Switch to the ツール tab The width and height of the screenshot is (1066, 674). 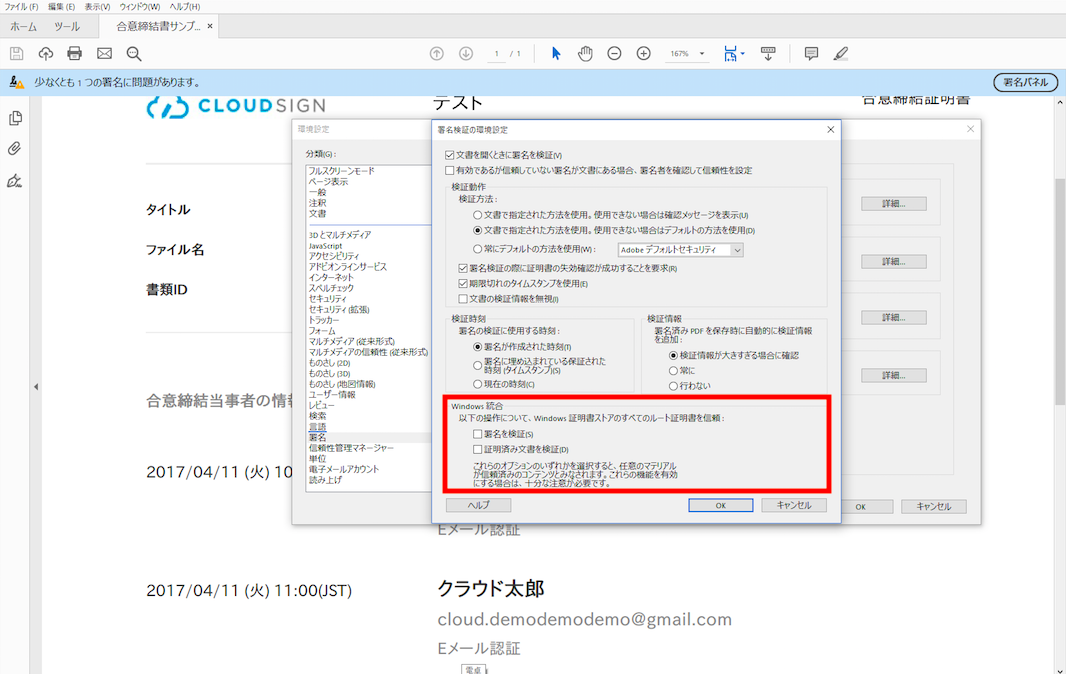[x=67, y=27]
